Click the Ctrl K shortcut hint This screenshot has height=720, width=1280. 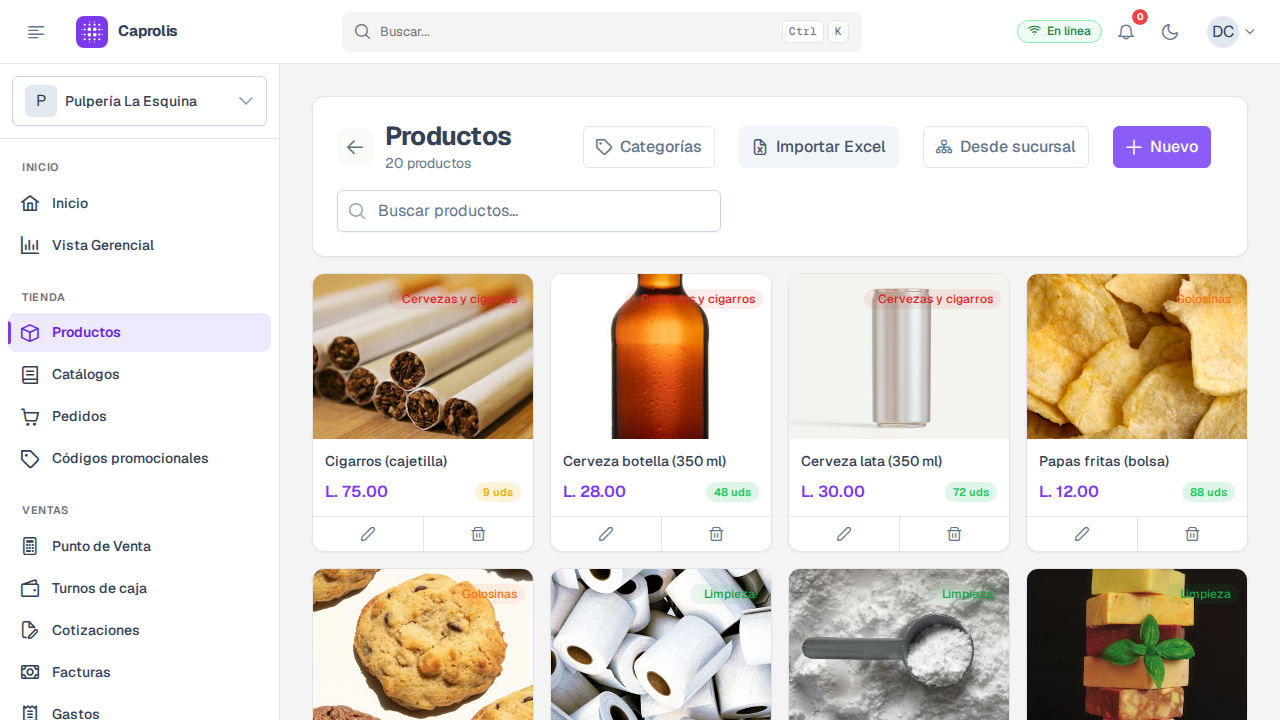tap(815, 32)
